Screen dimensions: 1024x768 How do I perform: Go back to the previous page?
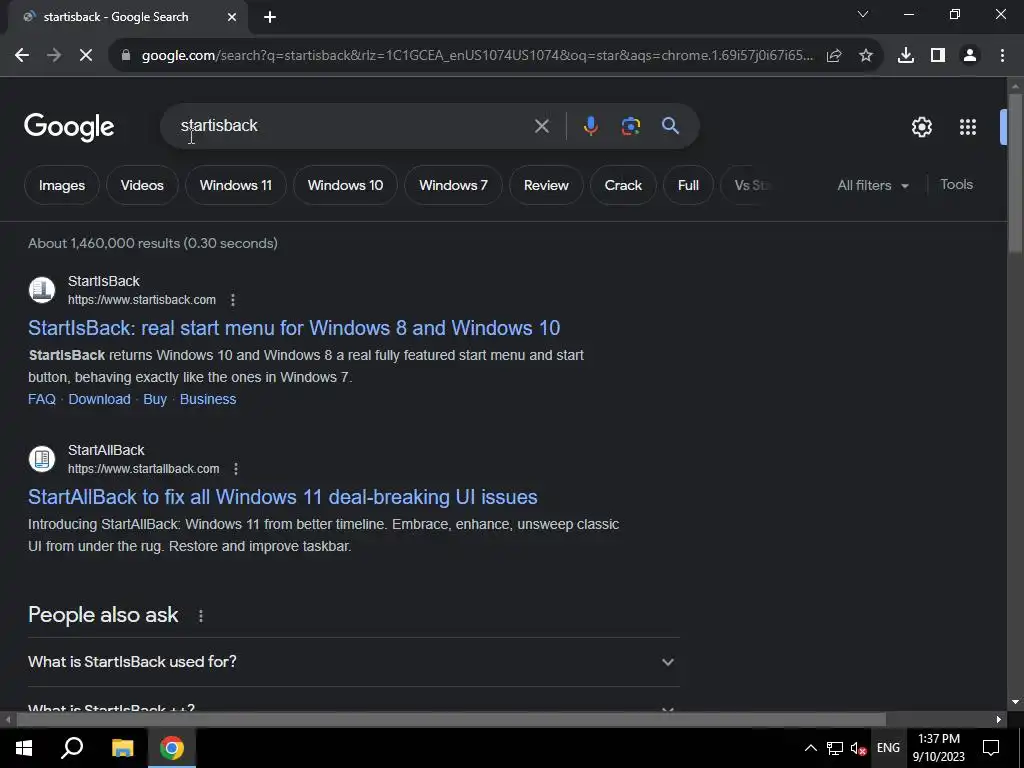click(22, 56)
